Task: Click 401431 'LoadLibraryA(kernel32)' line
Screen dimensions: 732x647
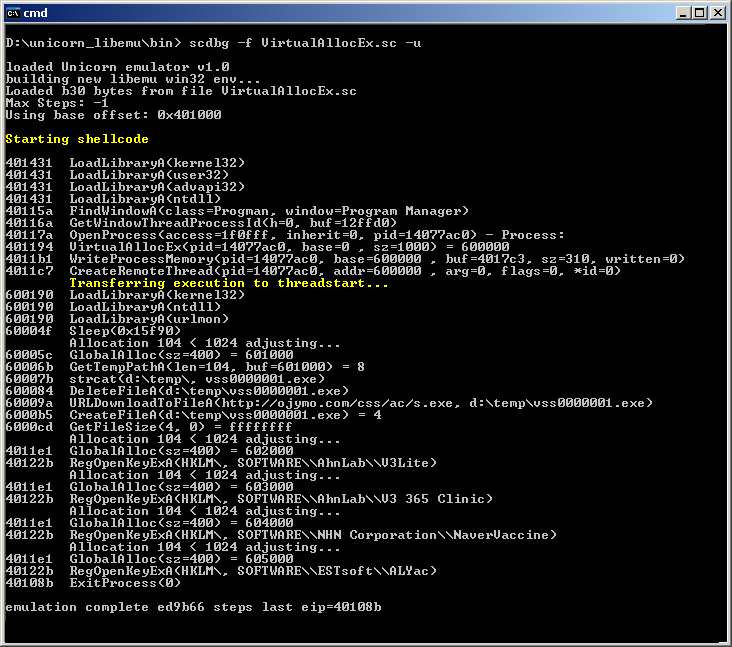Action: click(x=125, y=163)
